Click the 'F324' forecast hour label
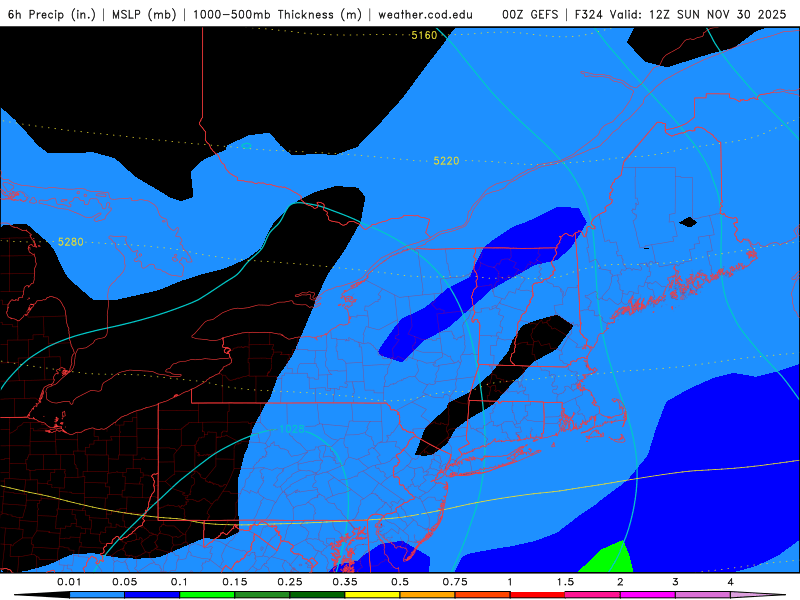 tap(588, 14)
